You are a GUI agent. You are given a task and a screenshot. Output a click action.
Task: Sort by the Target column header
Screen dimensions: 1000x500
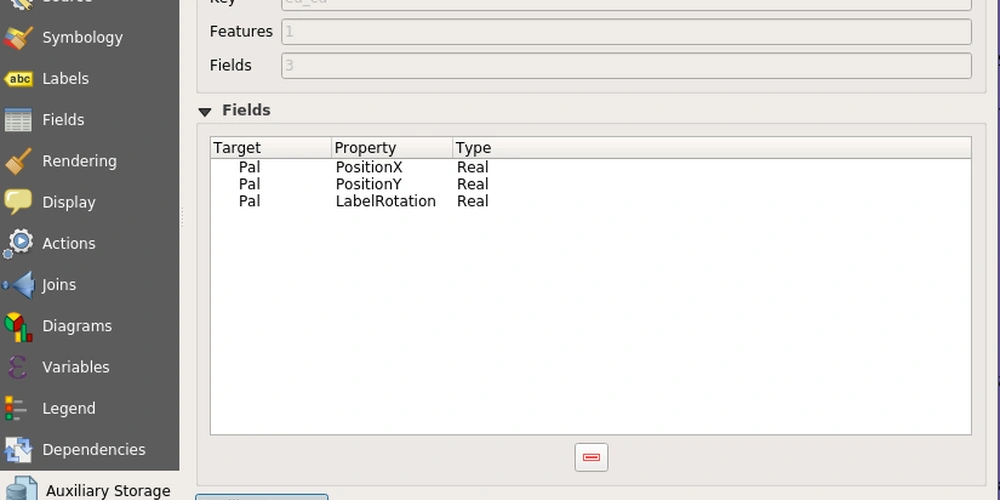[271, 148]
